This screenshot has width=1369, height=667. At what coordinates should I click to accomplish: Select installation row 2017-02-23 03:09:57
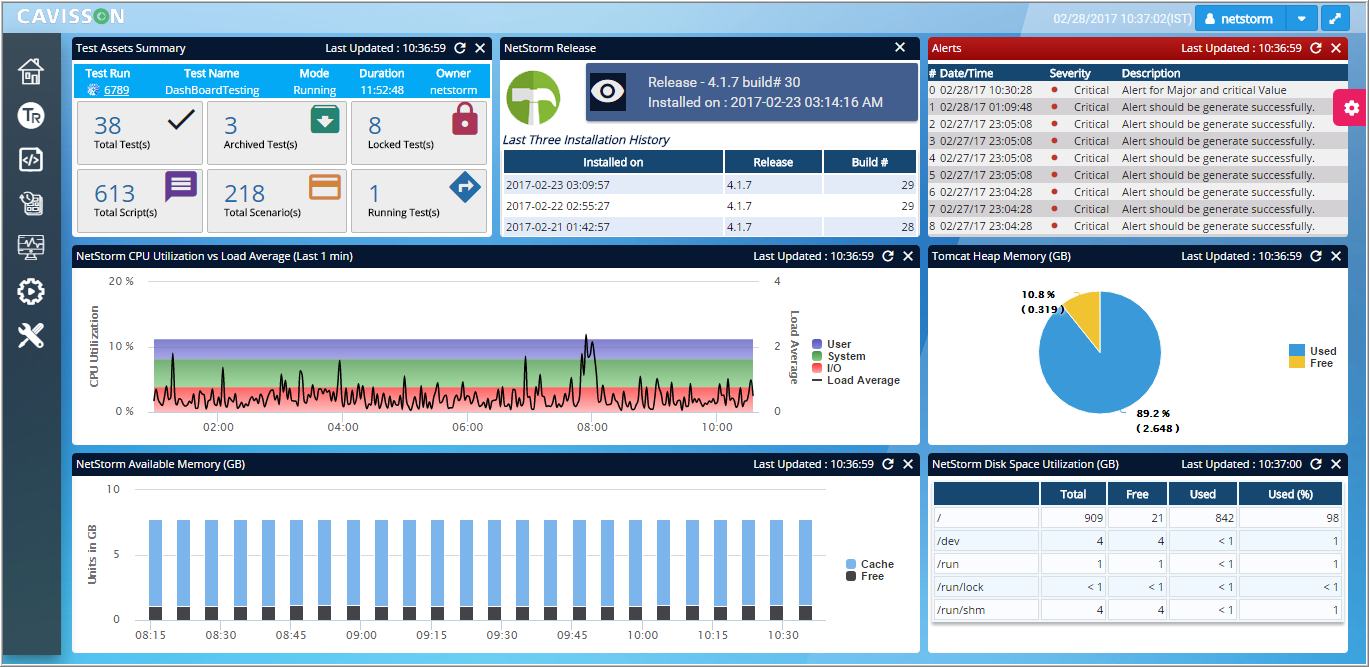pos(710,185)
